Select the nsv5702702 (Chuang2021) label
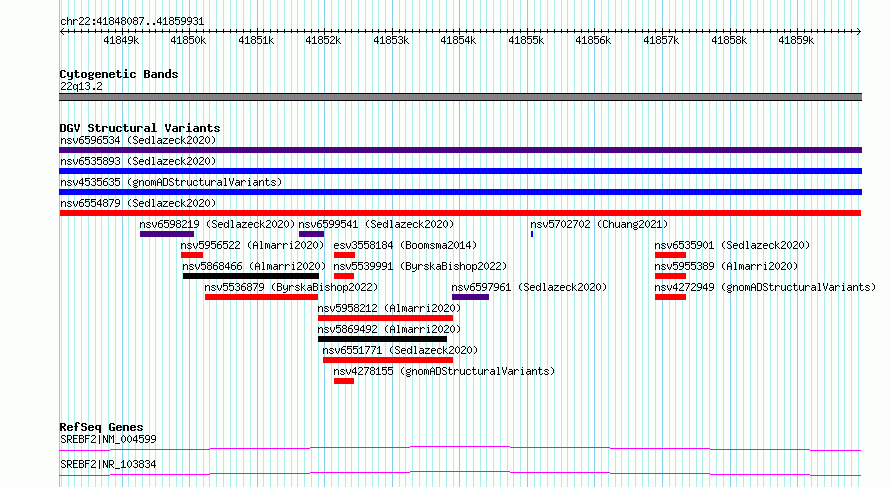The width and height of the screenshot is (890, 487). (x=599, y=224)
